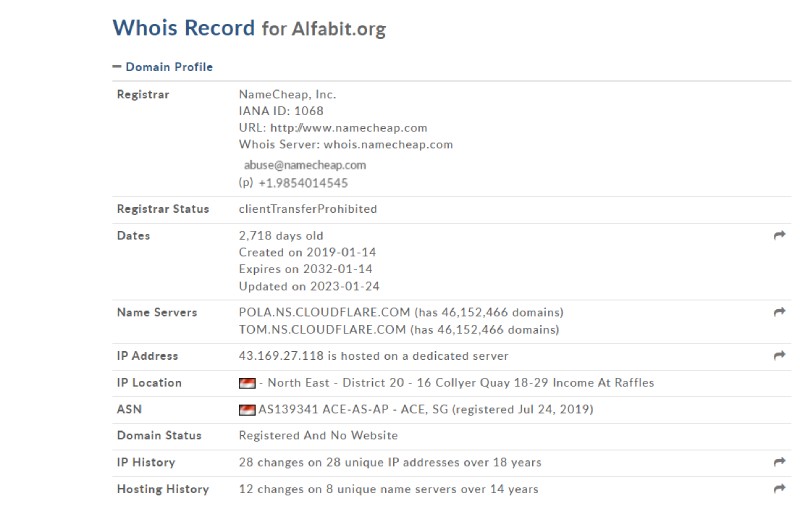Image resolution: width=800 pixels, height=509 pixels.
Task: Click the Hosting History row label
Action: click(x=163, y=489)
